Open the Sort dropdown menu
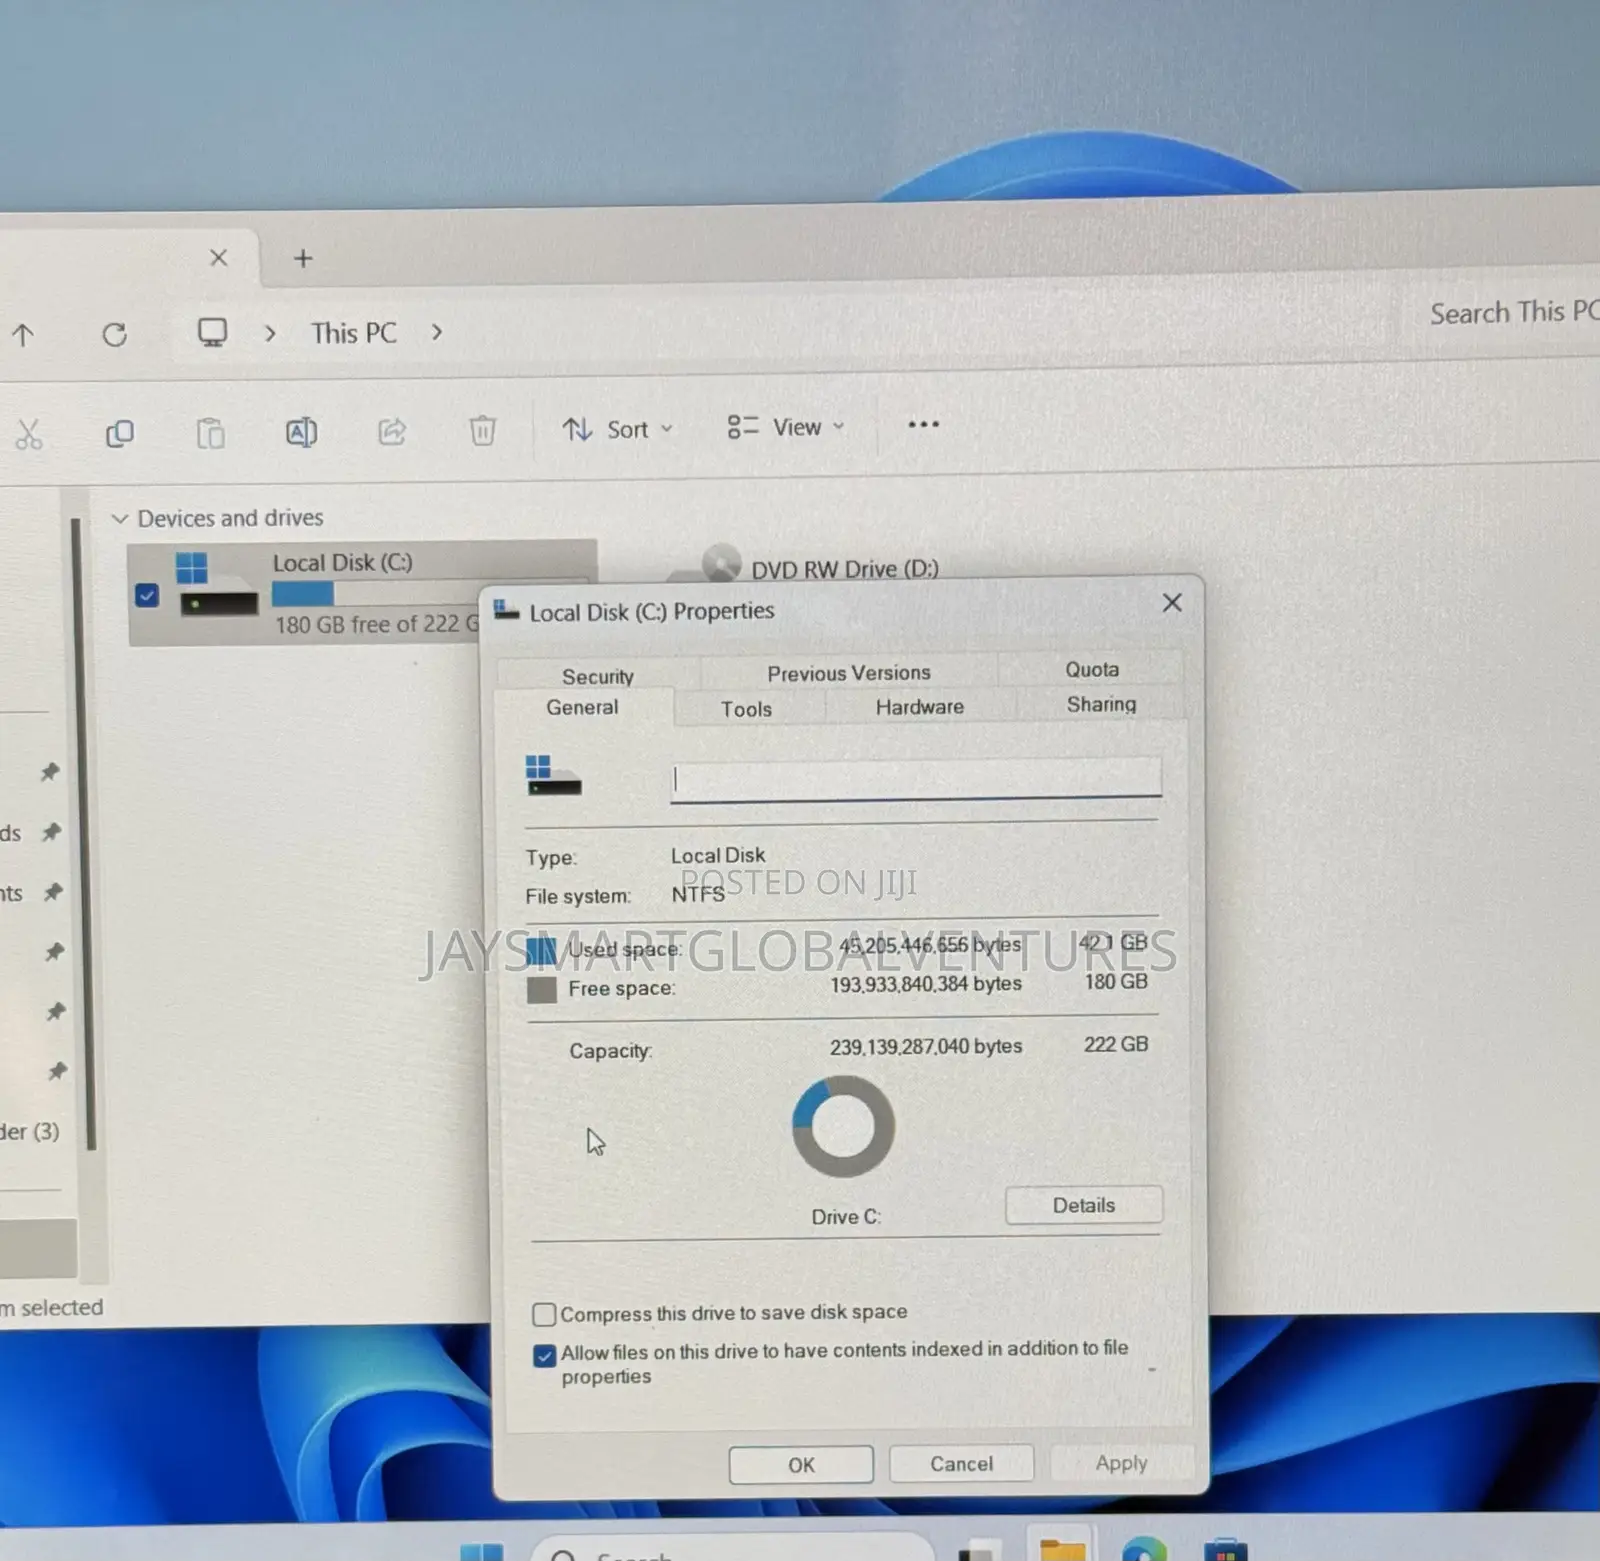This screenshot has height=1561, width=1600. pos(617,429)
